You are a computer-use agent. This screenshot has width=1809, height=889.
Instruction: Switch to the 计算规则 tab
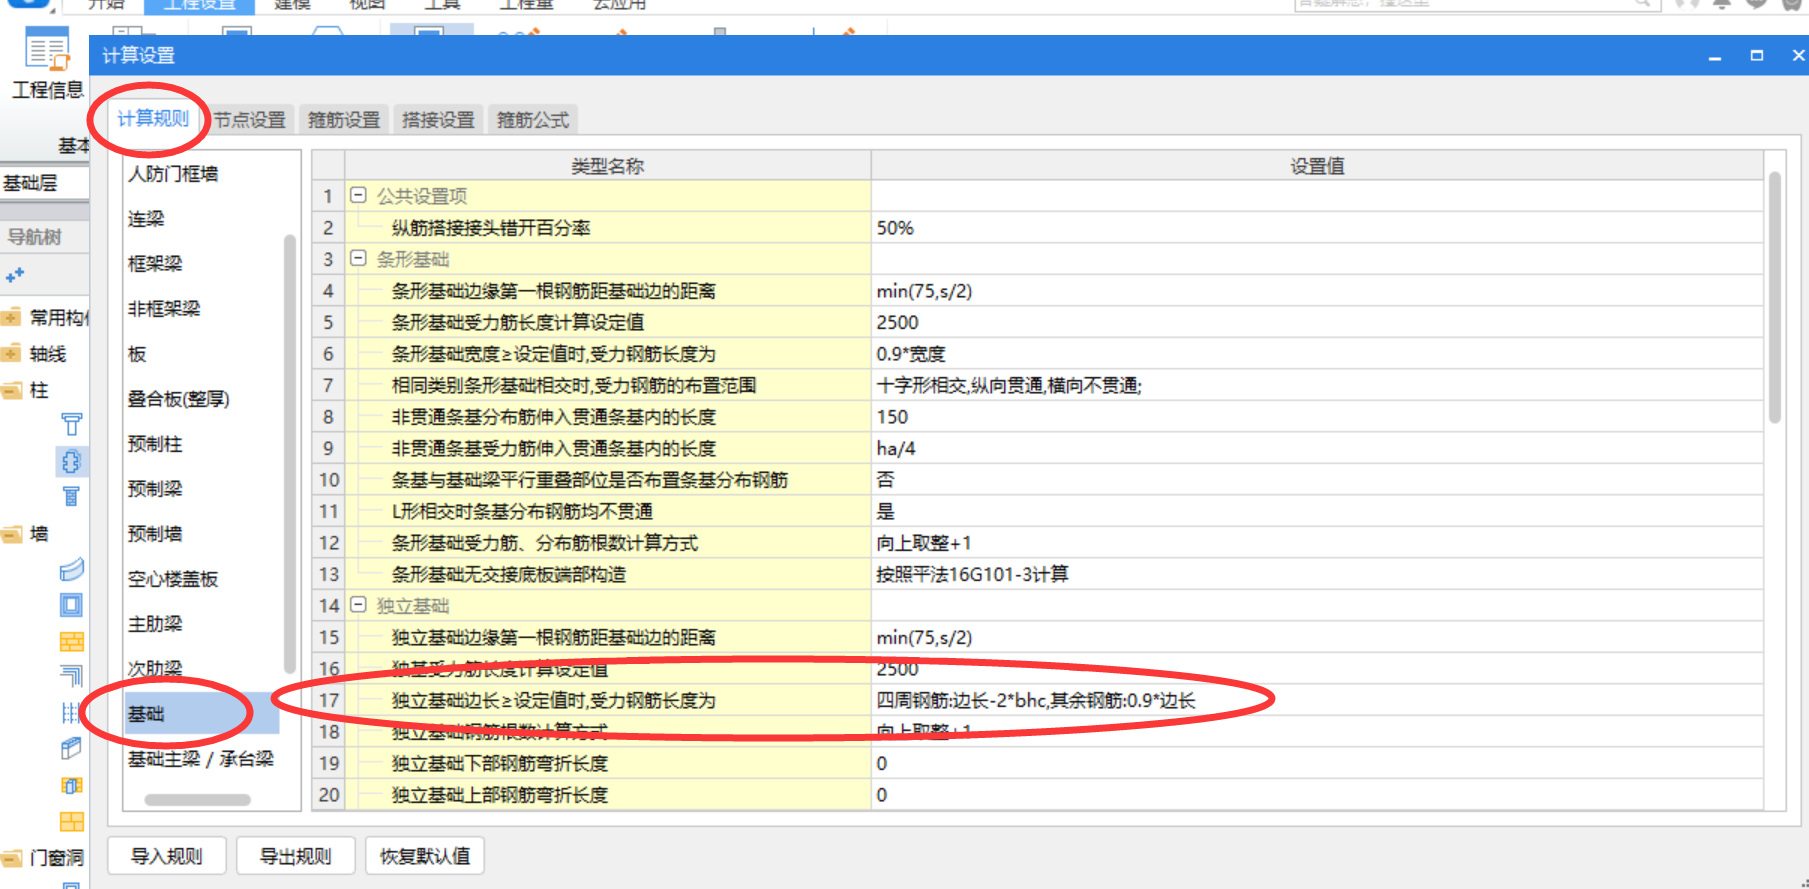pos(152,119)
